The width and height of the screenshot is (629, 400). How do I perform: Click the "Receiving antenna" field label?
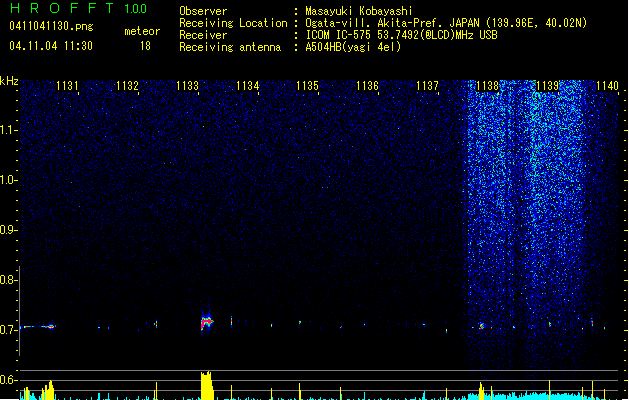tap(230, 47)
